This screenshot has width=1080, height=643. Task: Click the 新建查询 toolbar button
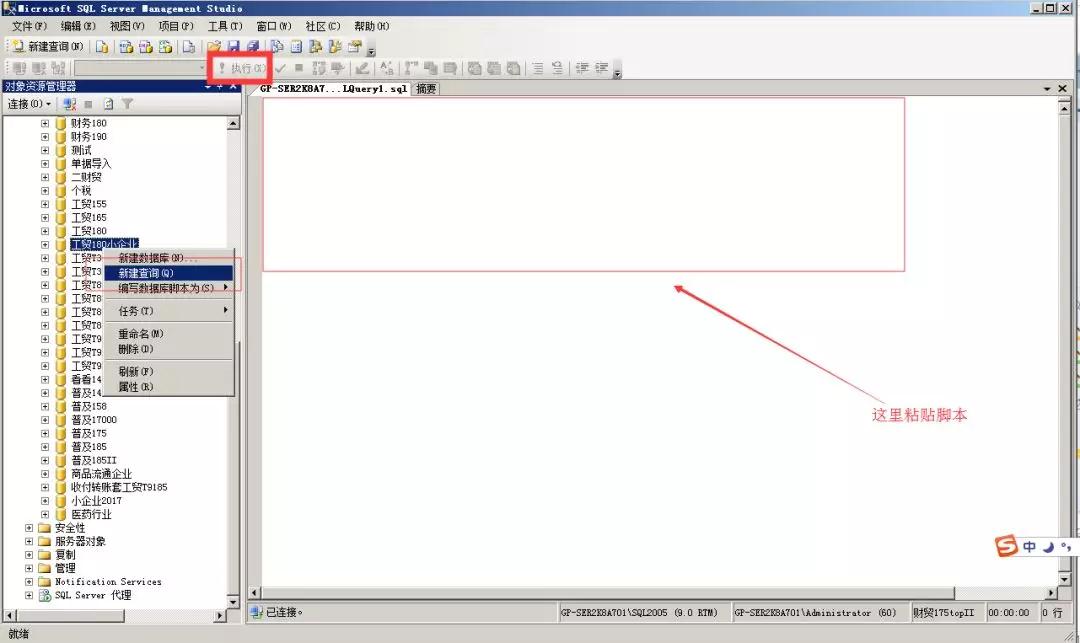pos(48,46)
